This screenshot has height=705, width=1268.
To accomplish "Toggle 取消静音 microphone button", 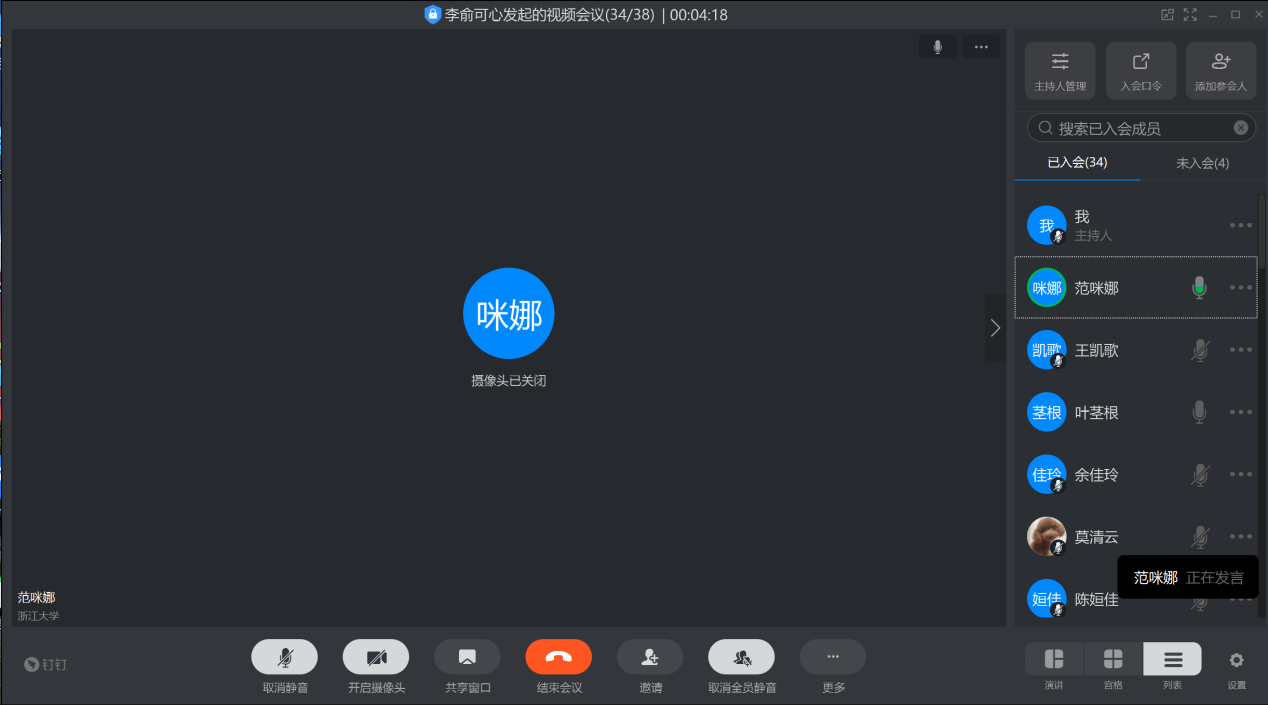I will tap(284, 657).
